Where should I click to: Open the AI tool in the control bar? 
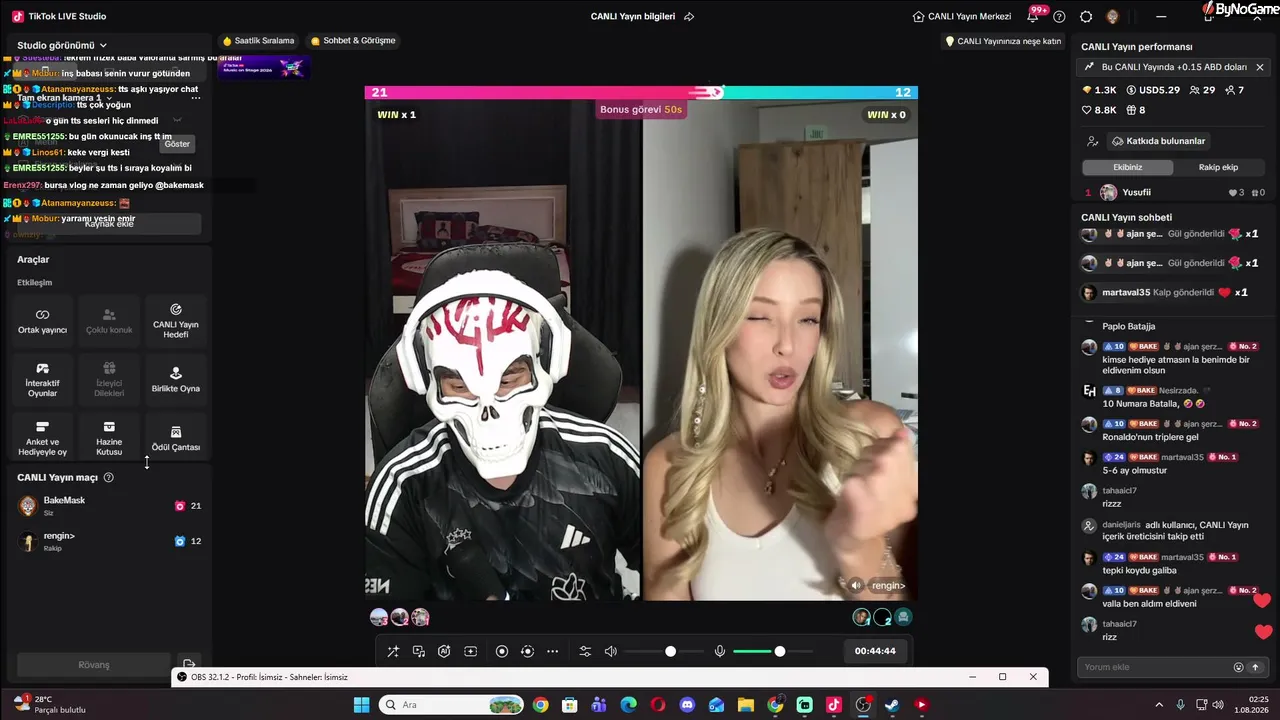click(x=444, y=652)
